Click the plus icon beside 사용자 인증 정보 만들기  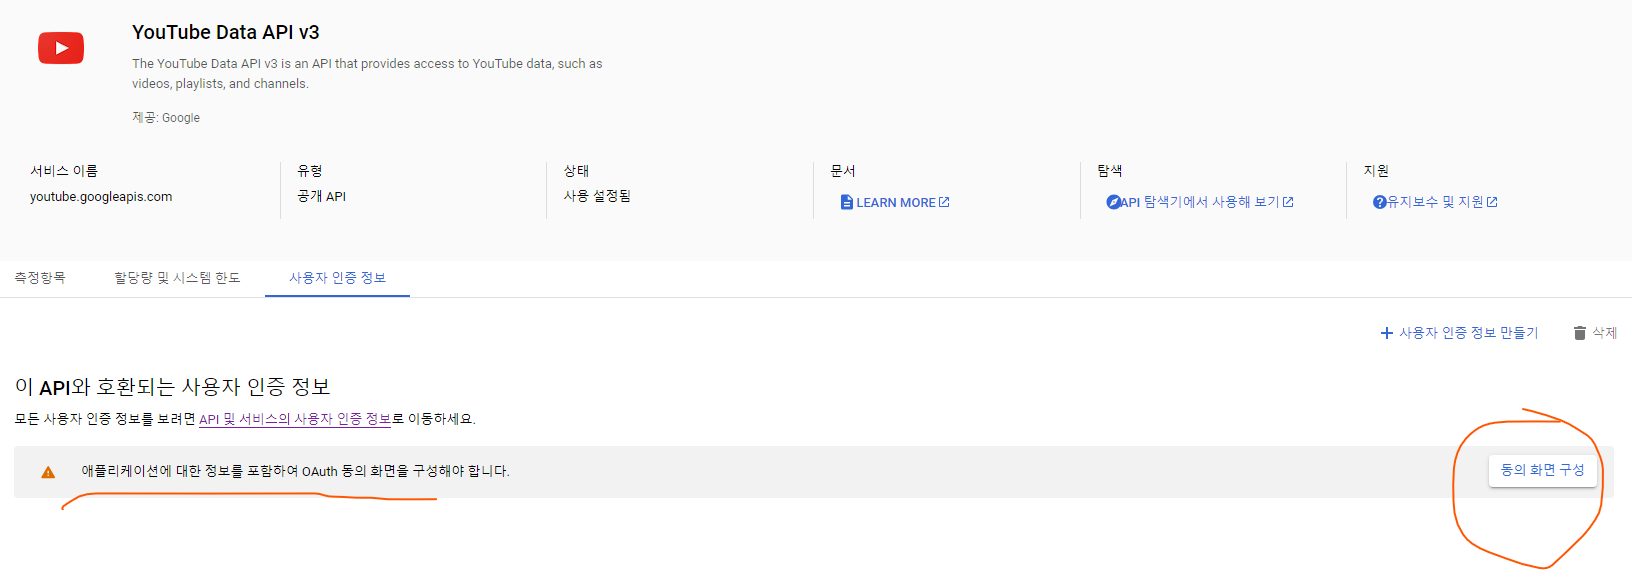1387,333
